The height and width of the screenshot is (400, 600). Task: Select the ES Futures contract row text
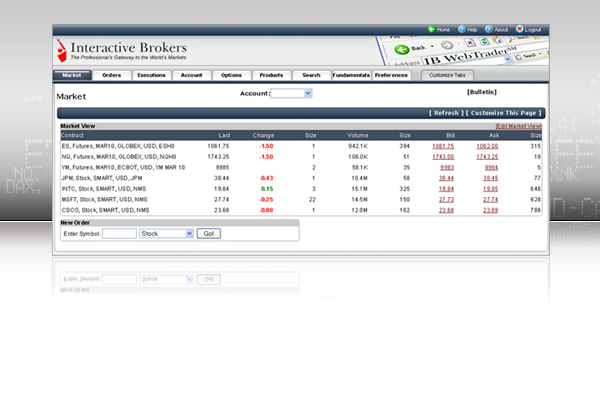point(118,146)
